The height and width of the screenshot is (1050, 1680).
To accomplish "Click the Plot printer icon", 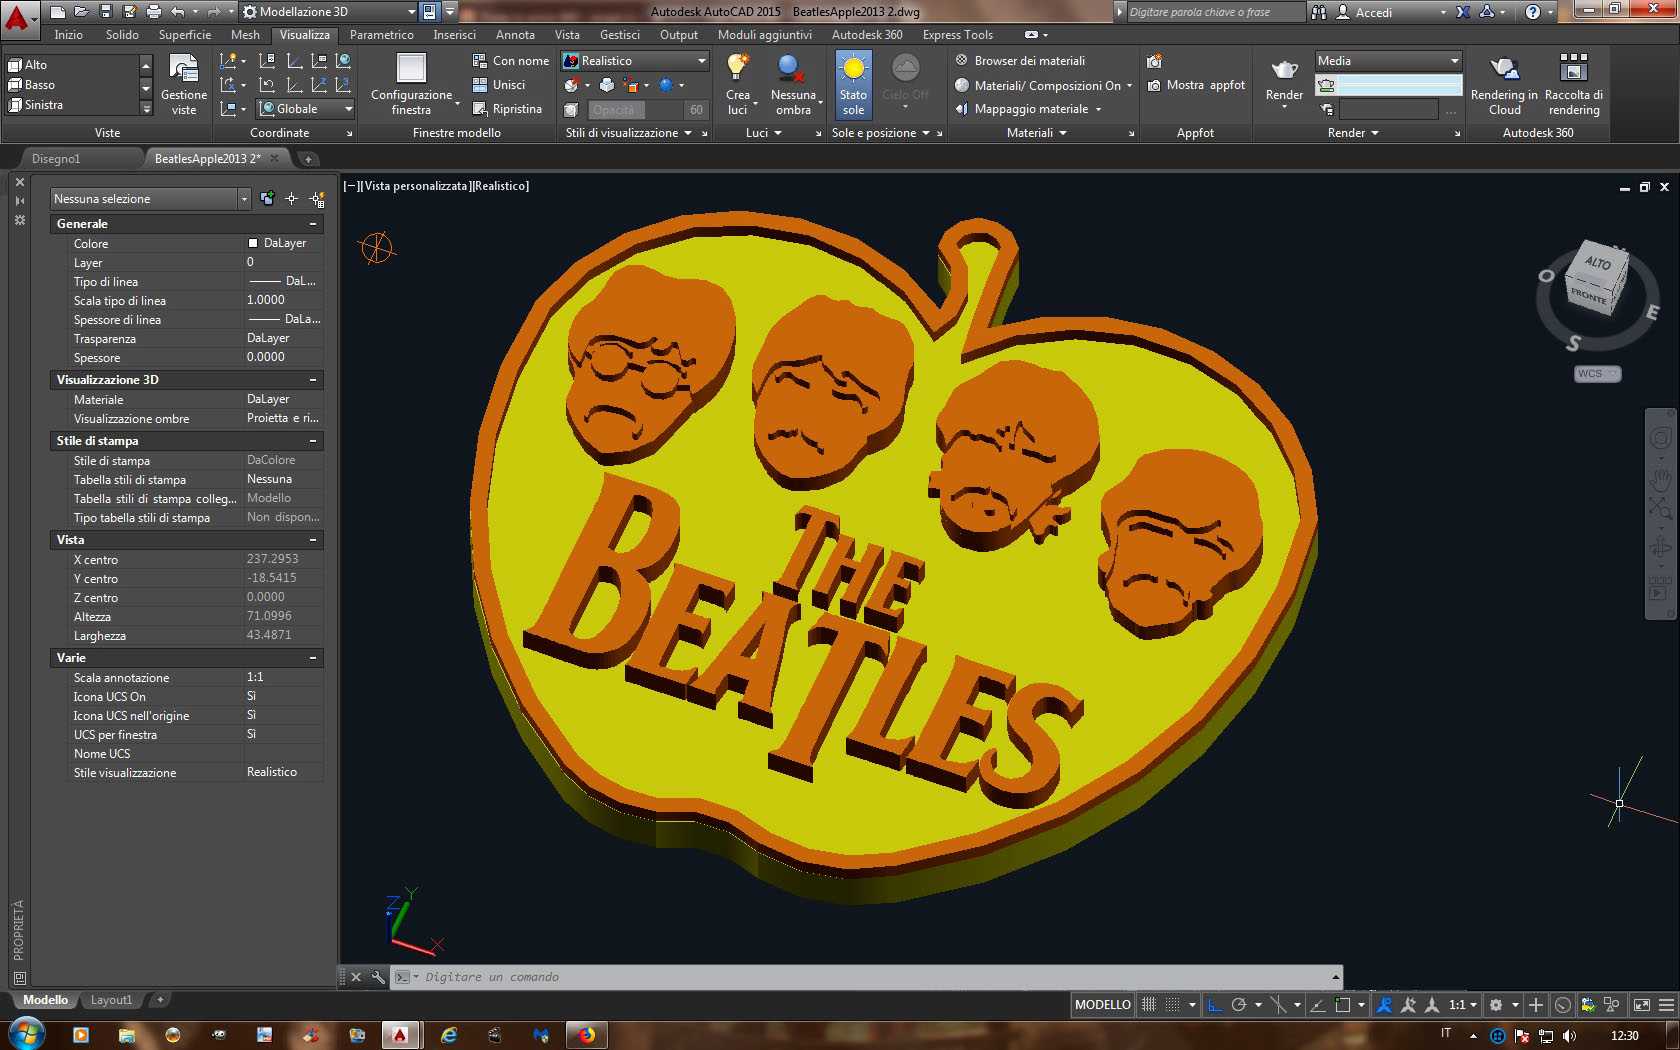I will pos(154,12).
